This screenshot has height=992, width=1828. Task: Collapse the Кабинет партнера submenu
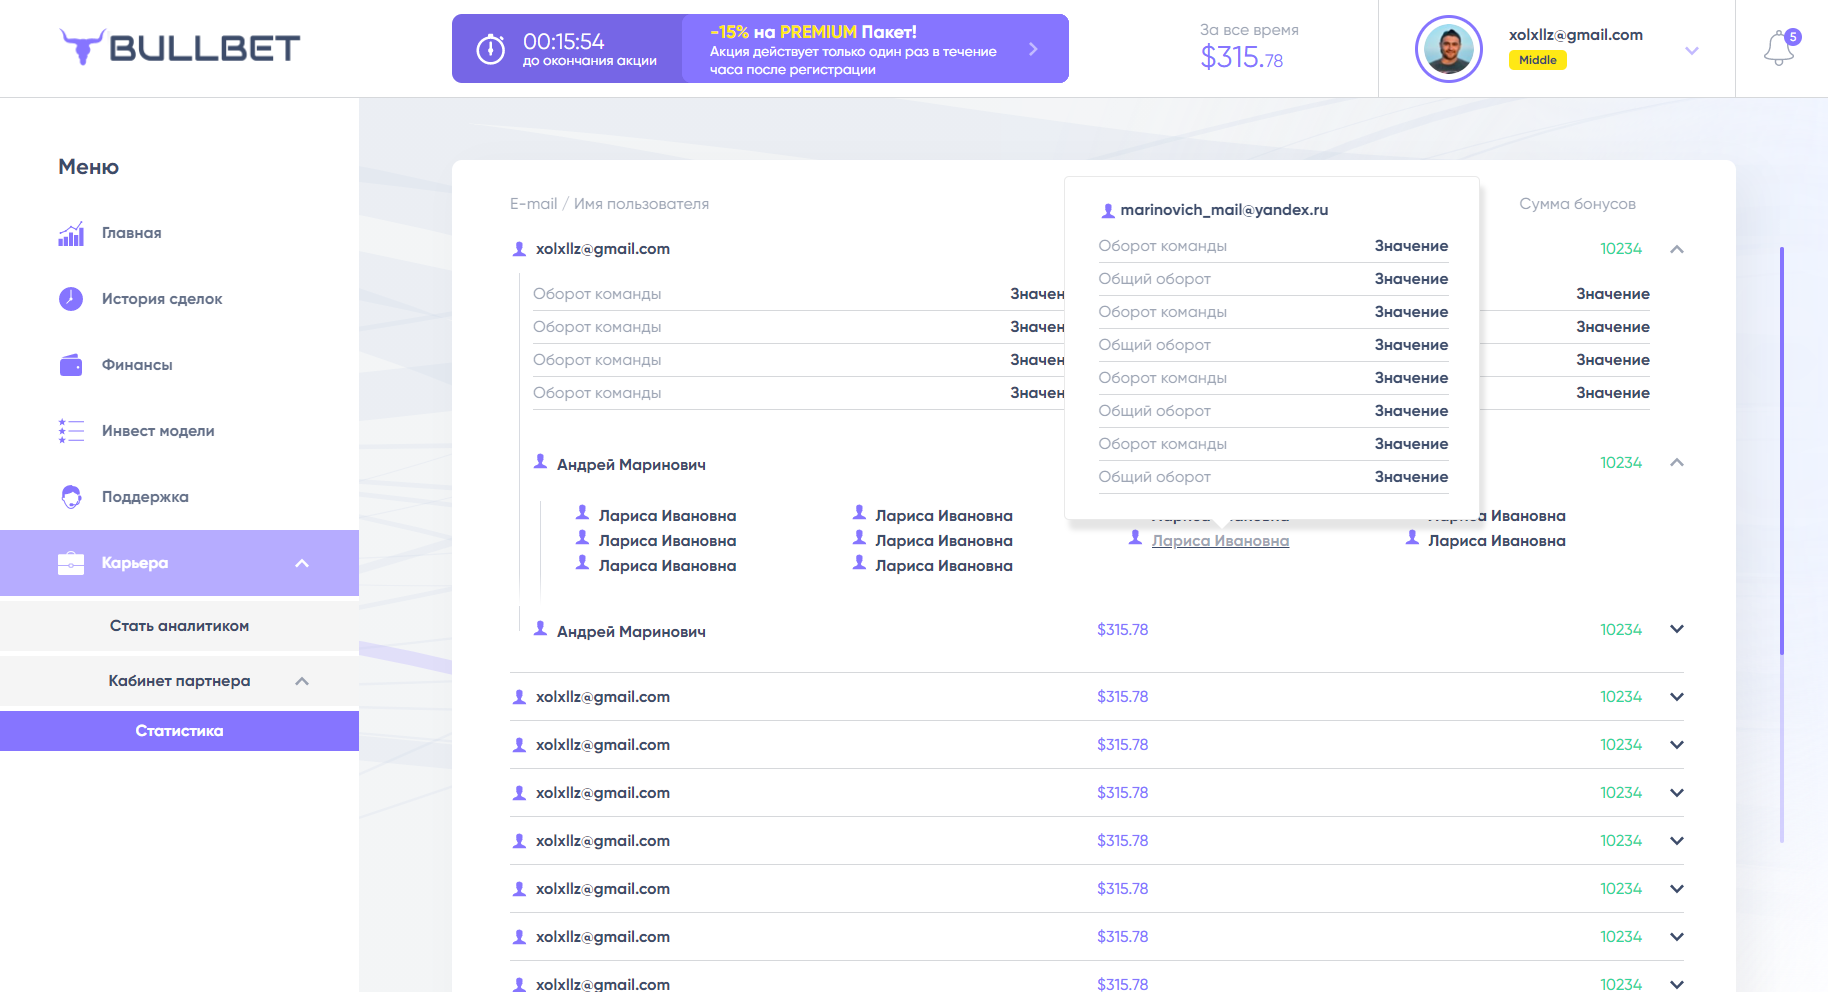302,681
